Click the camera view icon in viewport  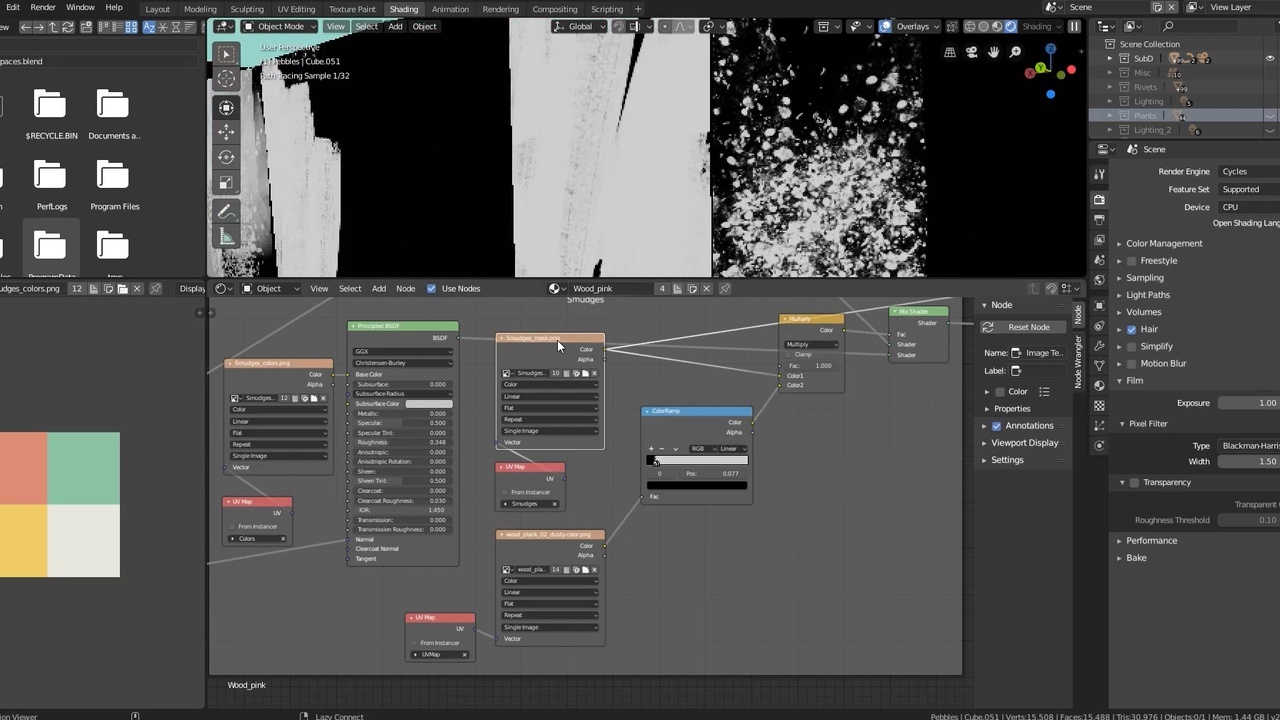(x=971, y=52)
